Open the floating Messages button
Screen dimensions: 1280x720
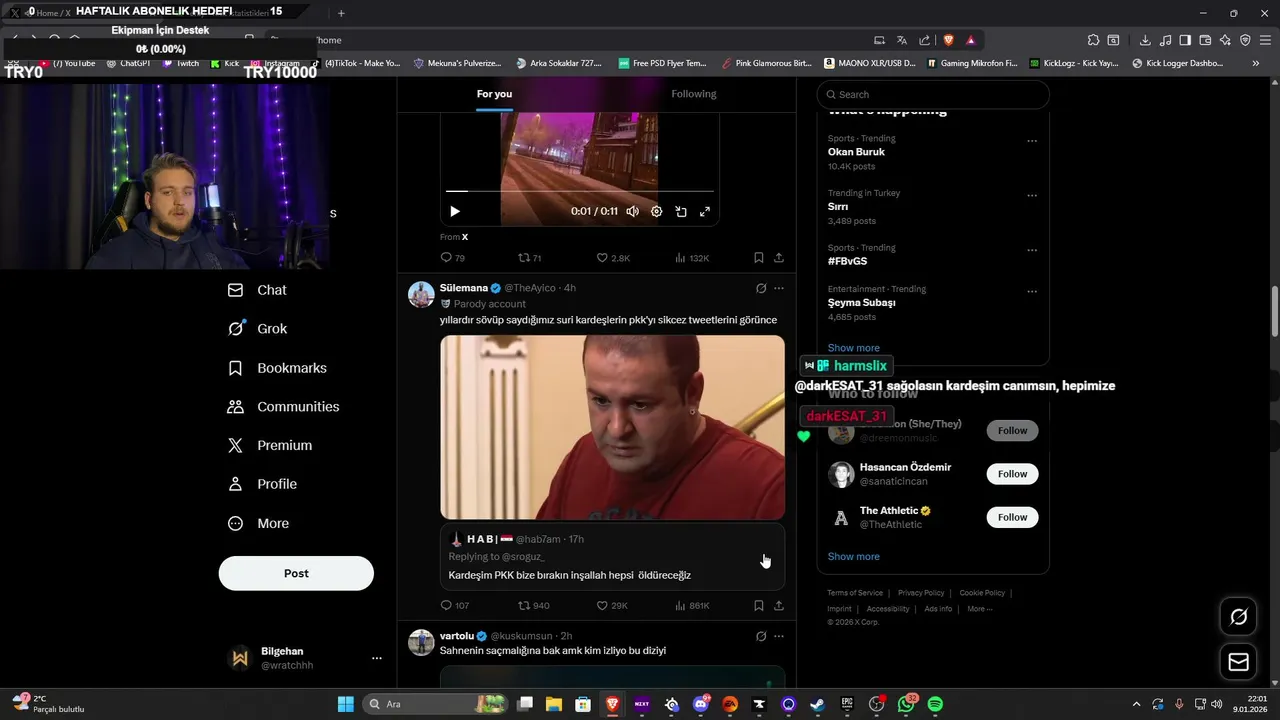[x=1238, y=662]
